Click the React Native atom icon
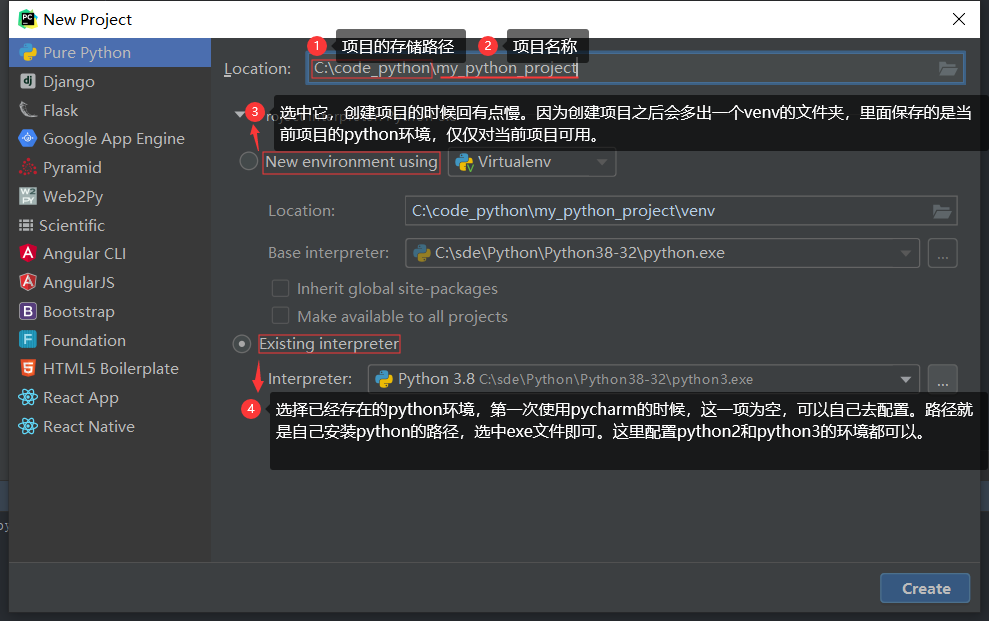989x621 pixels. pos(28,426)
